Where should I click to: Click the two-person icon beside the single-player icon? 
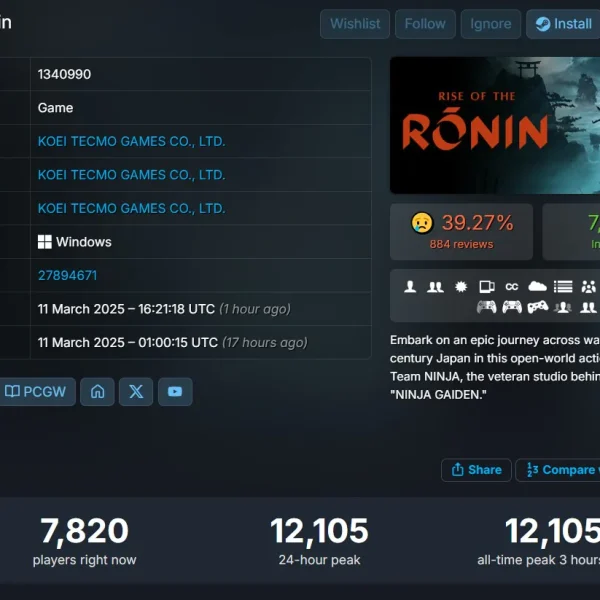pyautogui.click(x=435, y=286)
